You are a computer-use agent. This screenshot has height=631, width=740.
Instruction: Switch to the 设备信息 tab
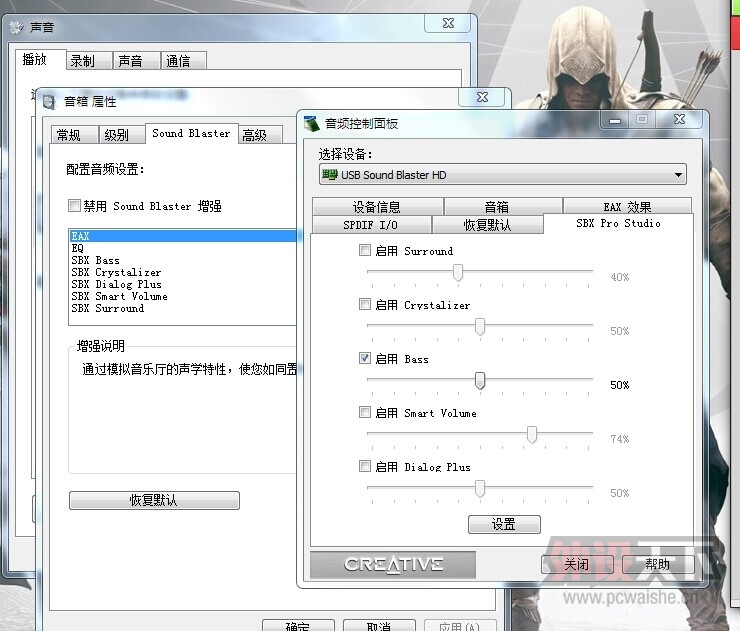376,207
